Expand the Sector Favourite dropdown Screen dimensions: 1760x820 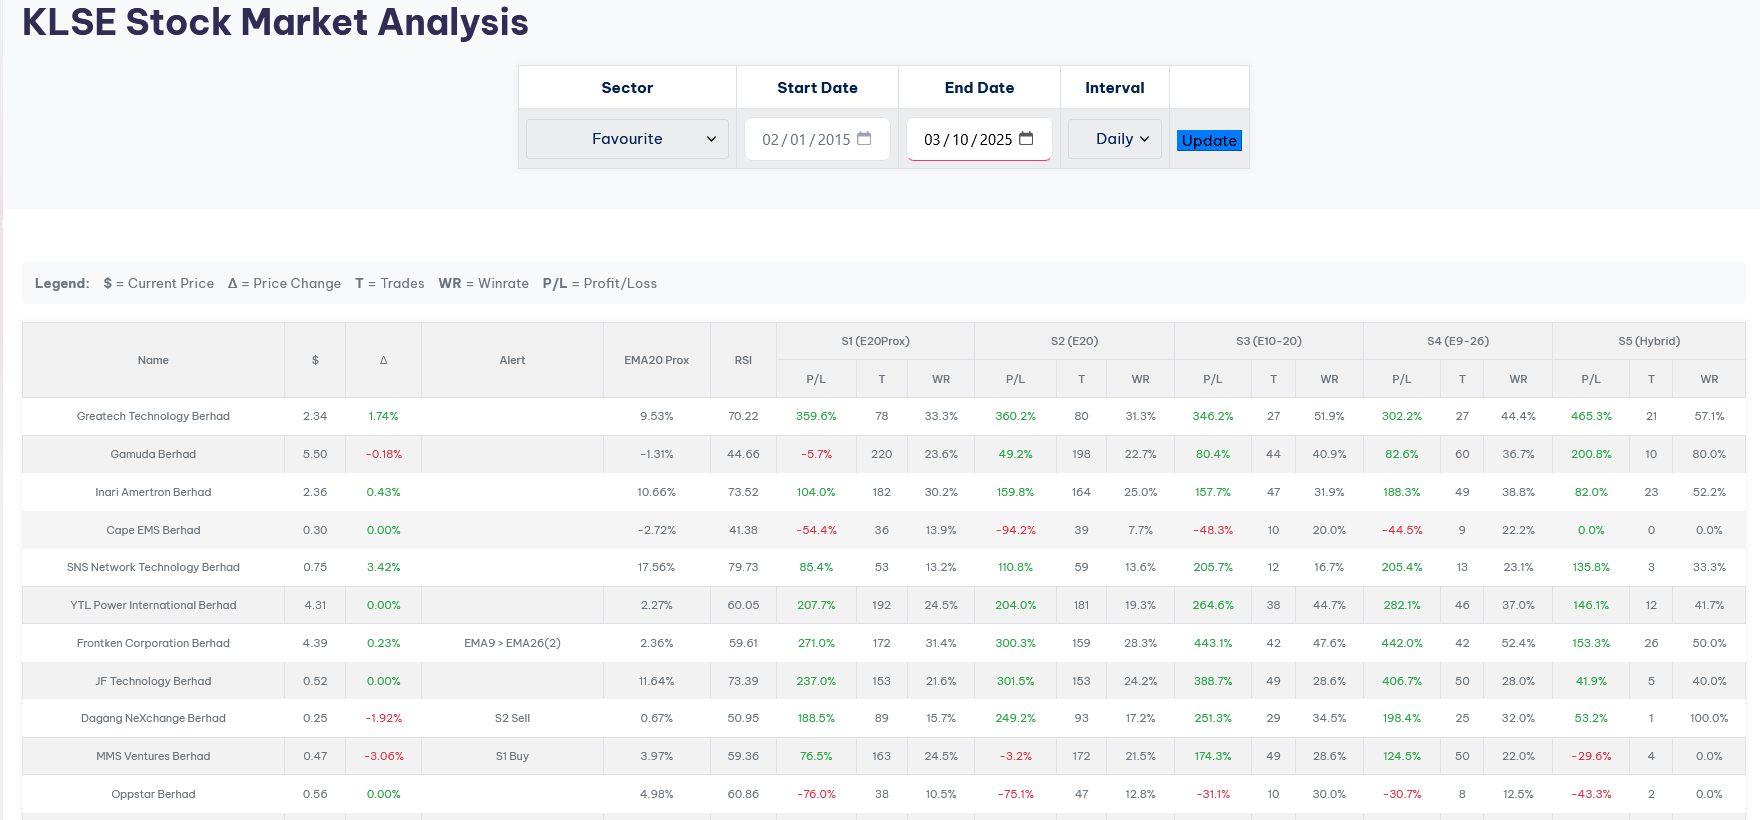click(627, 139)
